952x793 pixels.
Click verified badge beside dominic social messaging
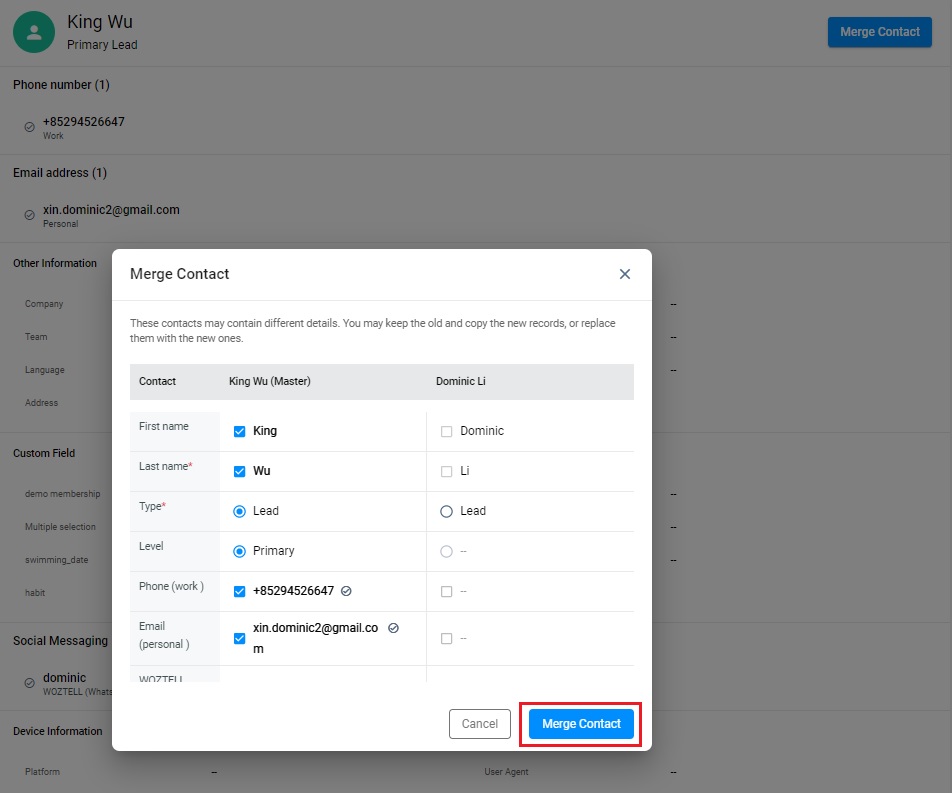pos(29,683)
